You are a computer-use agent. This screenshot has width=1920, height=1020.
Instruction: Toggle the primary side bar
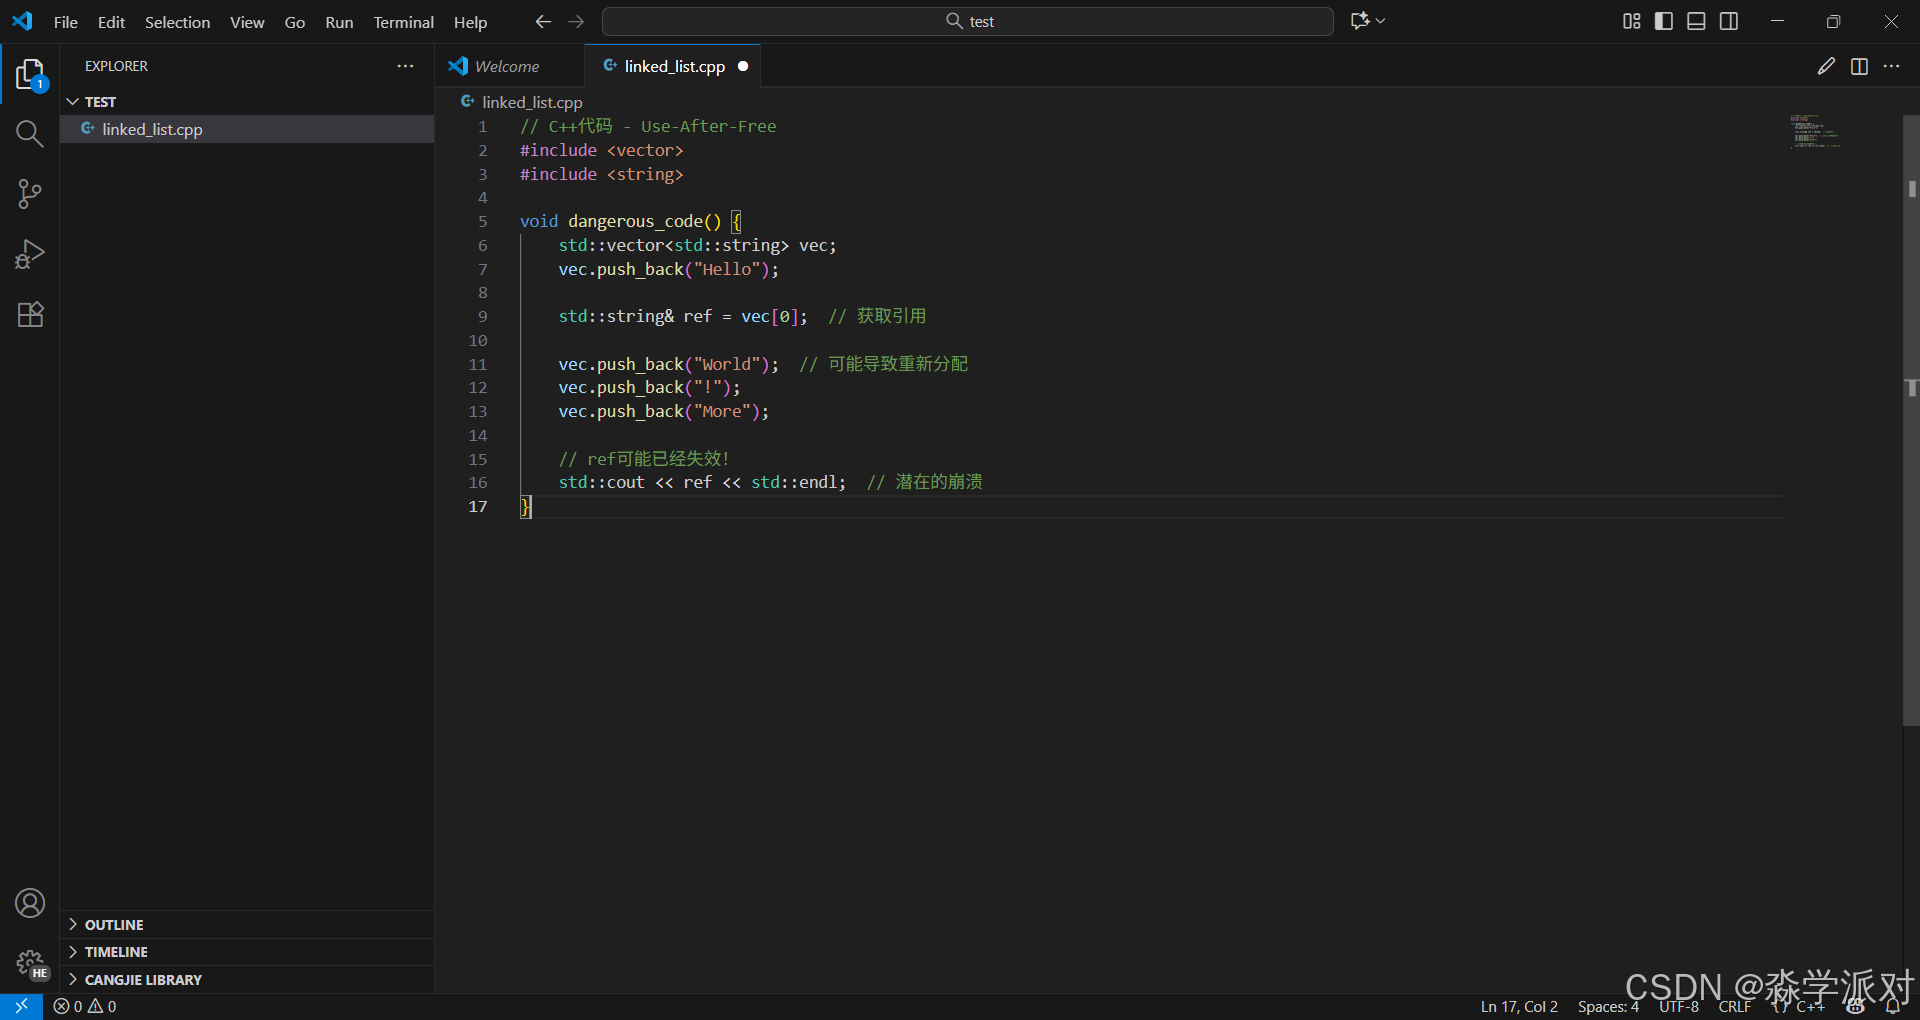pyautogui.click(x=1664, y=21)
